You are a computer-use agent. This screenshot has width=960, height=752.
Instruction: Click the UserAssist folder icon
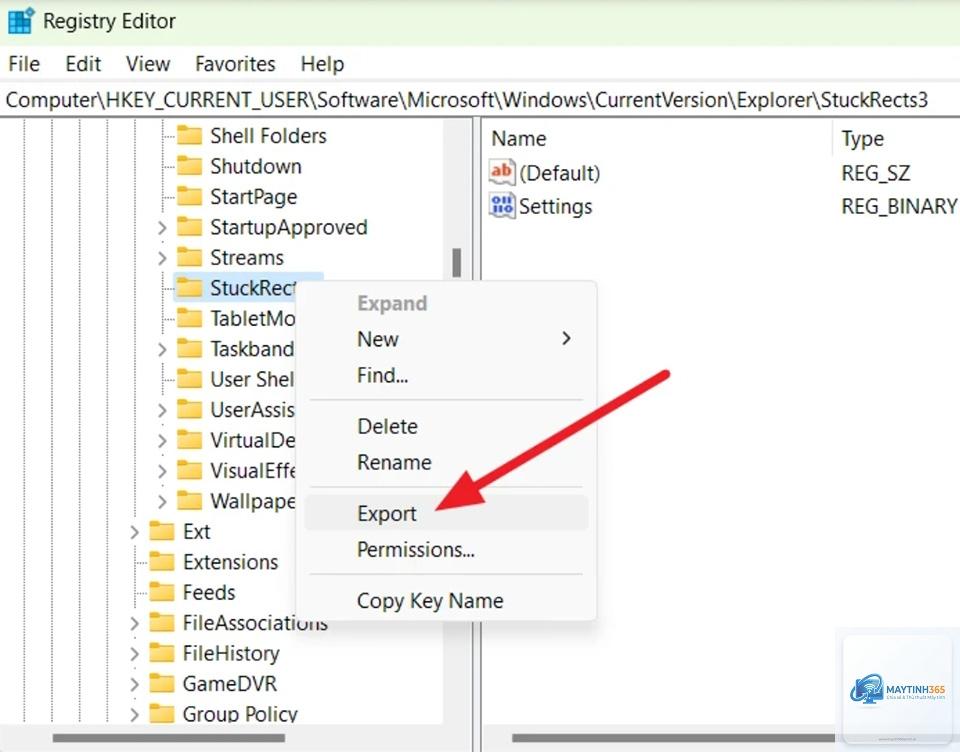pyautogui.click(x=189, y=409)
